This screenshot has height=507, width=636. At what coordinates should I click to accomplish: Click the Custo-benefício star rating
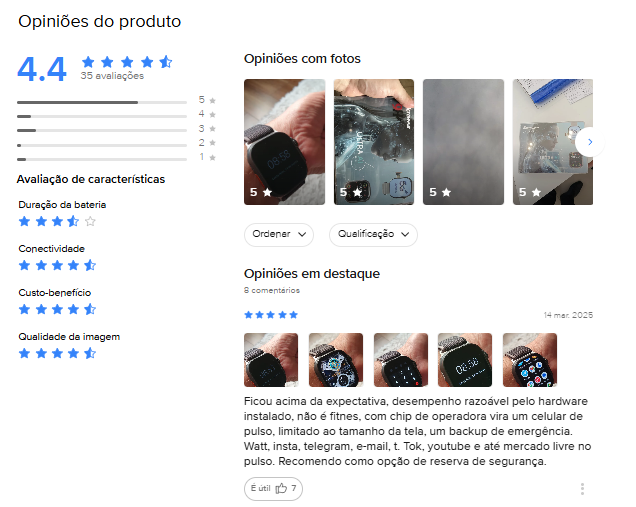coord(57,309)
